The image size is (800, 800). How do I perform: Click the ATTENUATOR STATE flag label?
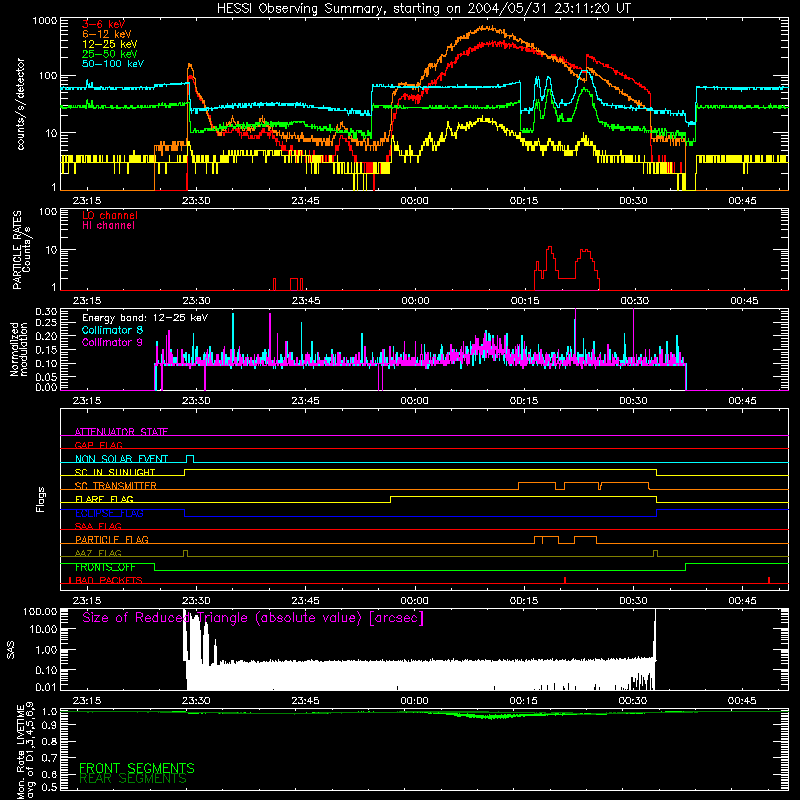point(121,432)
